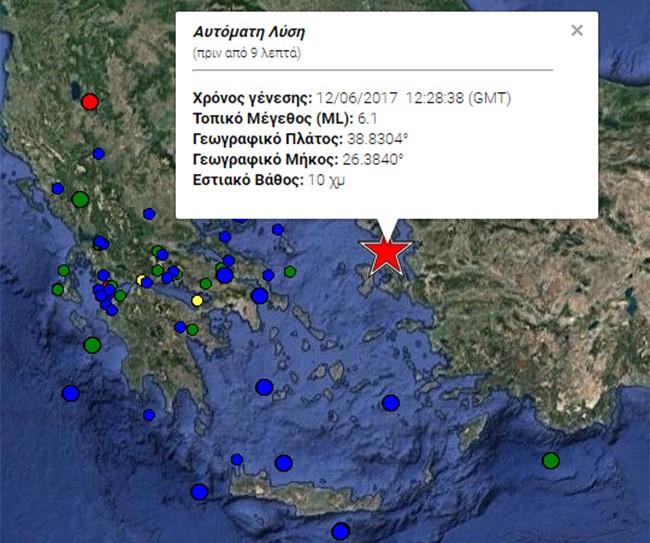Click the blue marker at southwestern Peloponnese tip
This screenshot has height=543, width=650.
[149, 415]
